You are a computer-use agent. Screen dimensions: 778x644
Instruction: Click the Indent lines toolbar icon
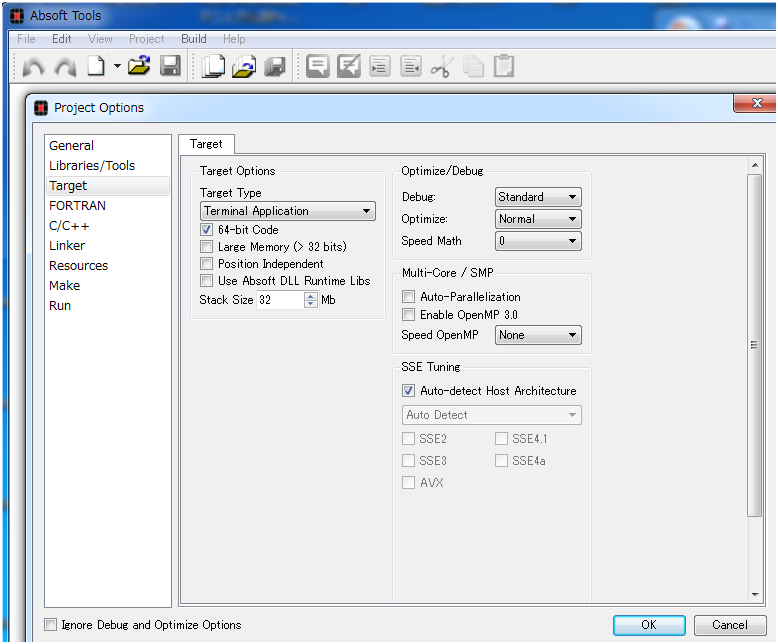380,66
